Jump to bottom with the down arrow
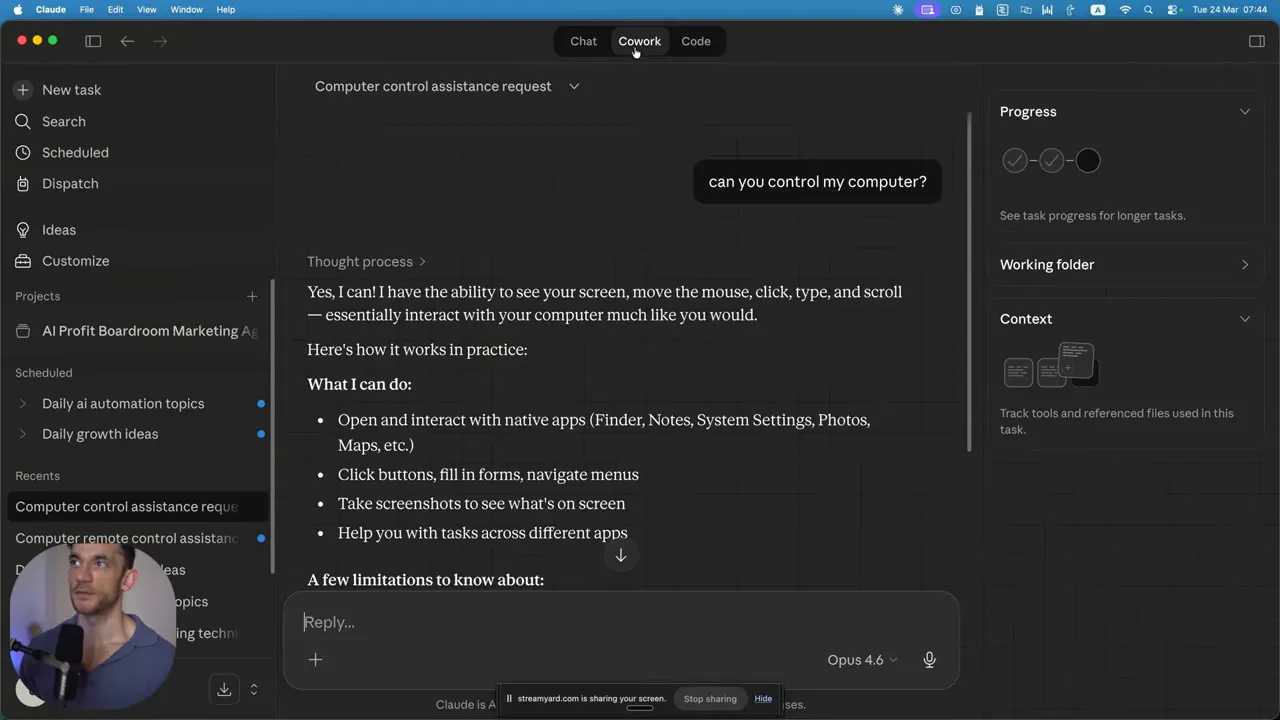 click(620, 555)
